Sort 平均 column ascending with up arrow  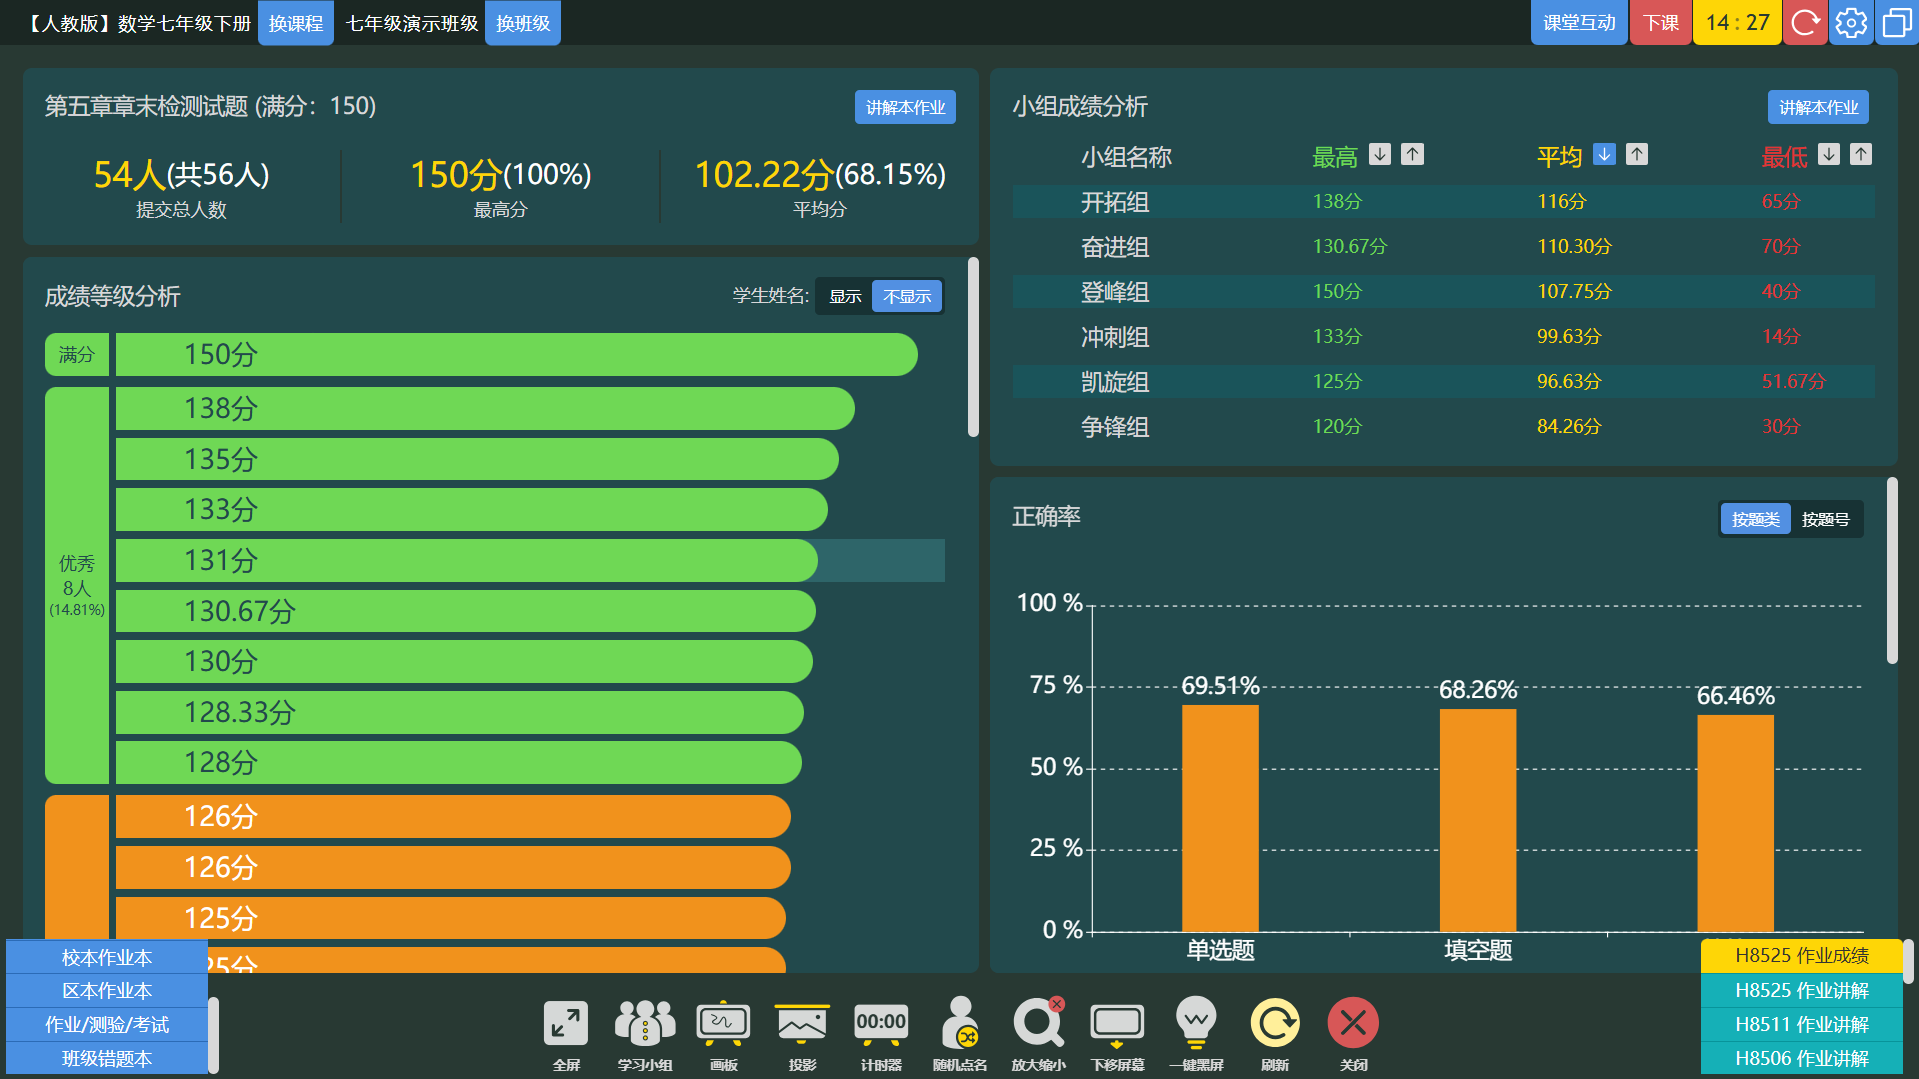1637,155
